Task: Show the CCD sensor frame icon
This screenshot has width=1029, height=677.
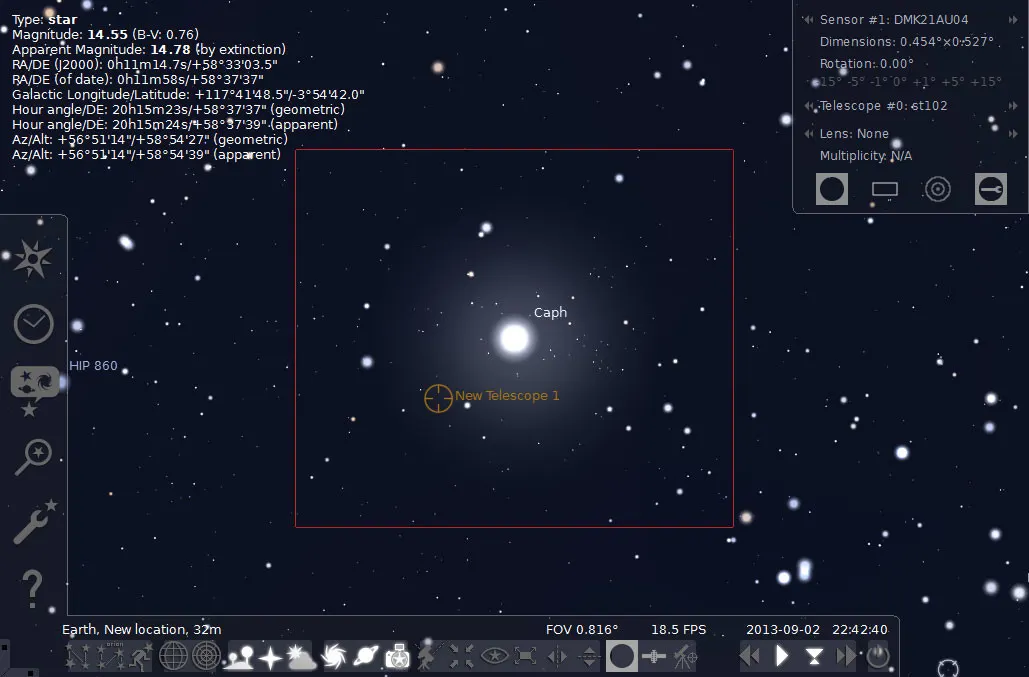Action: (x=885, y=188)
